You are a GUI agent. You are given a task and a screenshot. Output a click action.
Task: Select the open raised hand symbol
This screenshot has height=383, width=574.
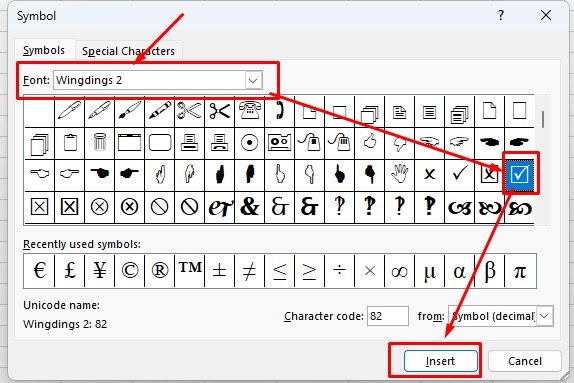(x=399, y=174)
